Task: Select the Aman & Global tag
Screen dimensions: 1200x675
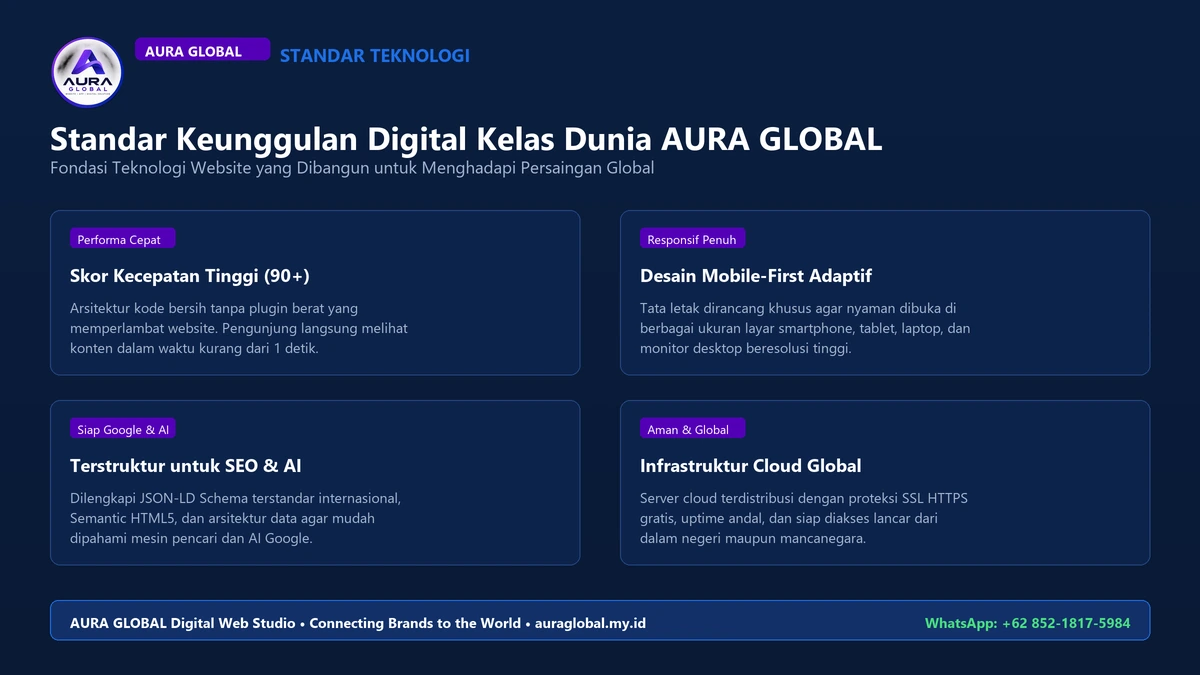Action: click(692, 429)
